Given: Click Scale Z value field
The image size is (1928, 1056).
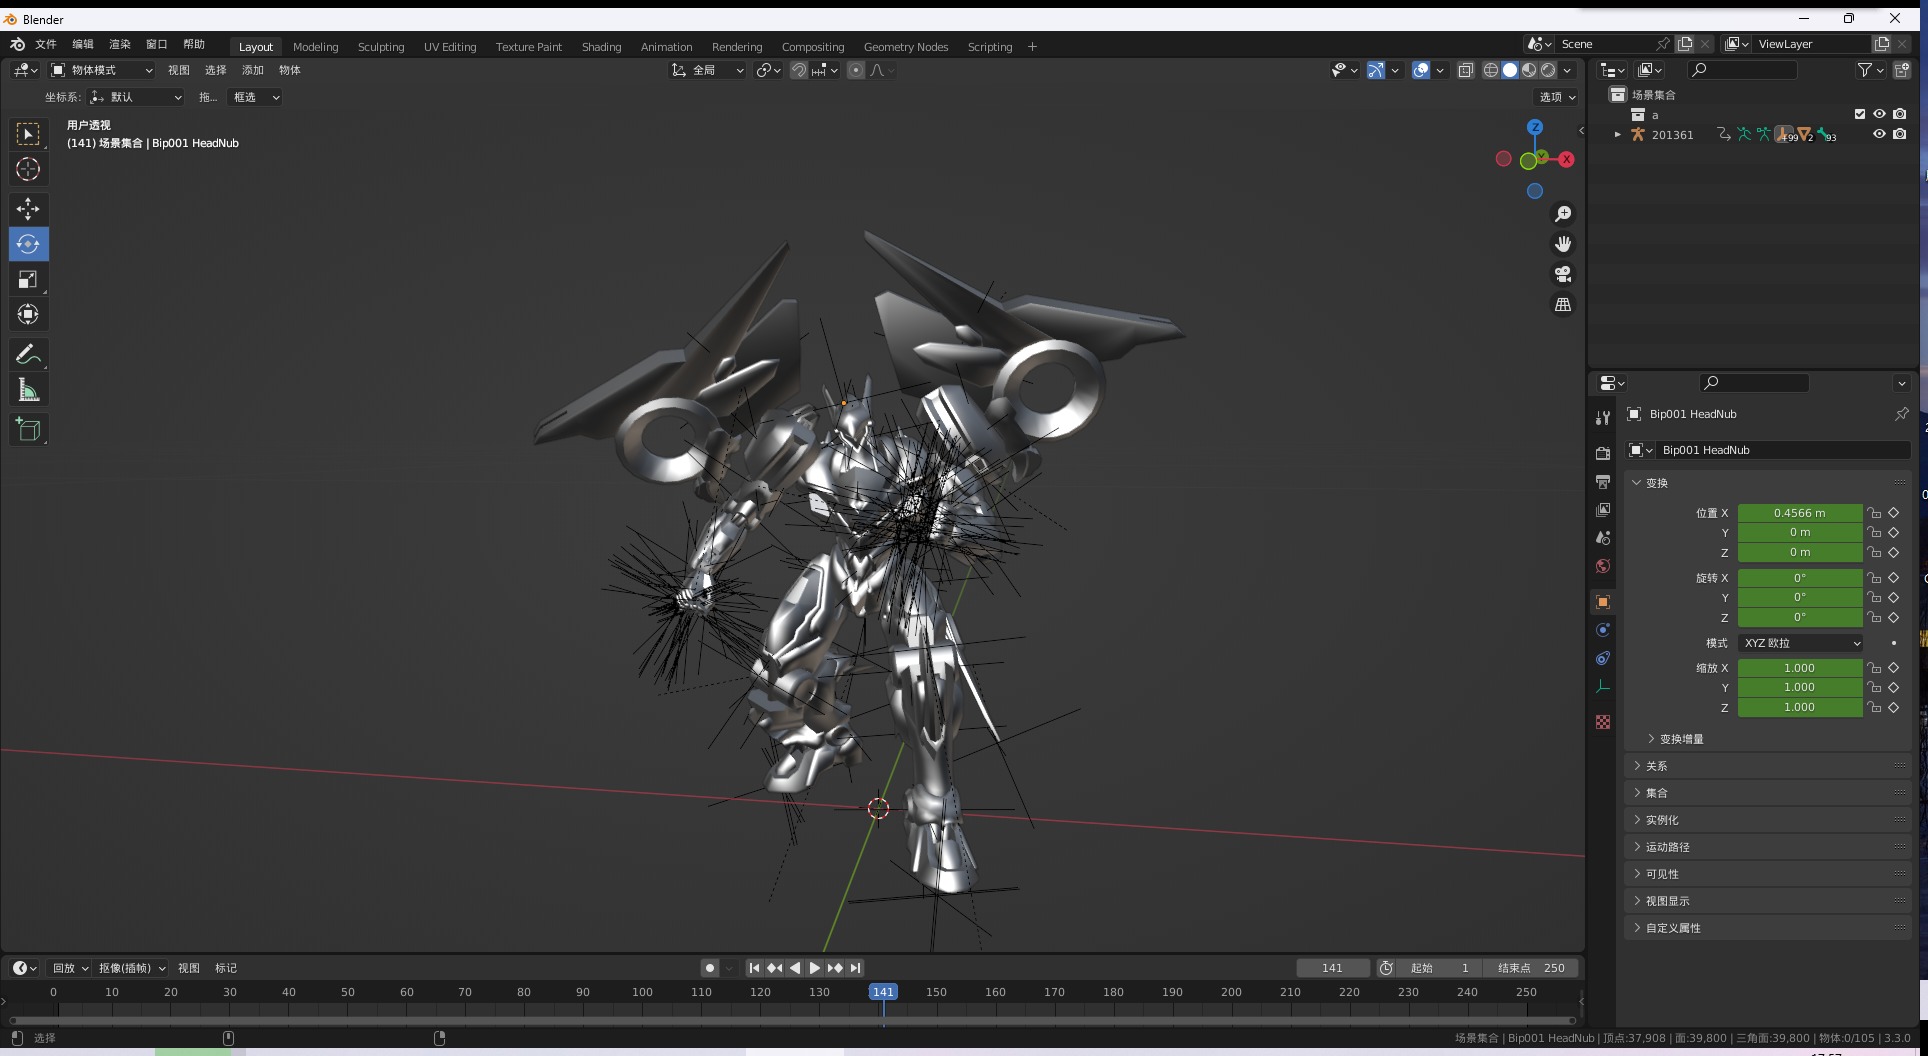Looking at the screenshot, I should tap(1799, 708).
